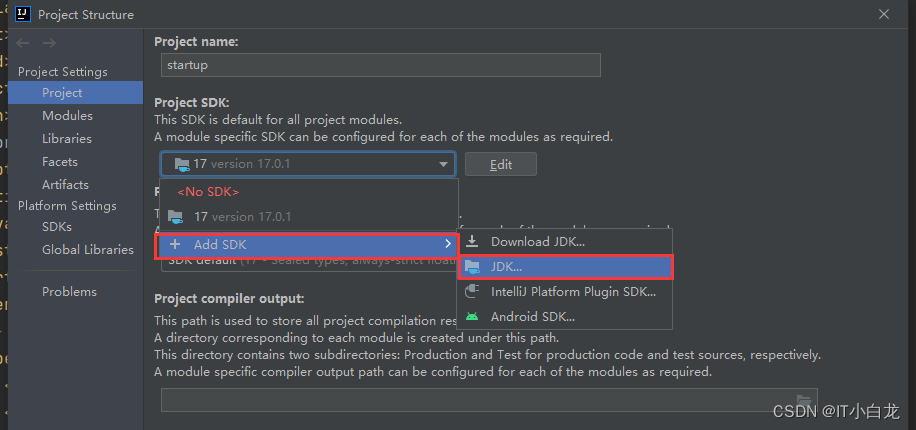
Task: Choose Android SDK... from the submenu
Action: (565, 317)
